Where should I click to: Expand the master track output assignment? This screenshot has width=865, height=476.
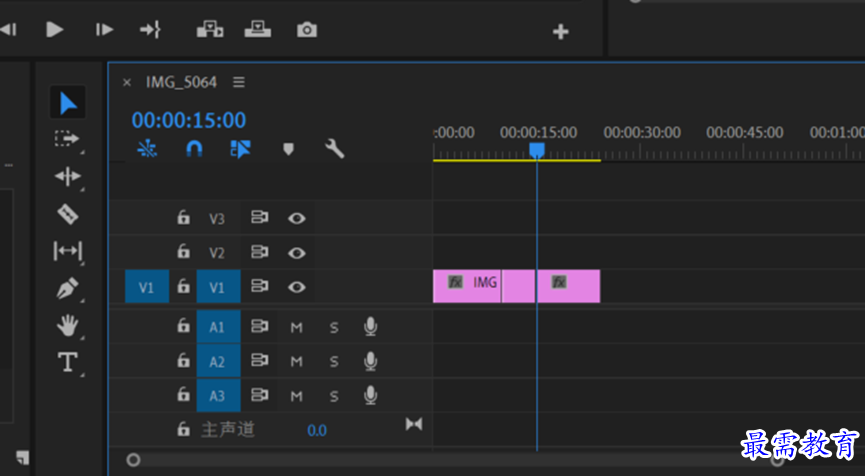414,424
